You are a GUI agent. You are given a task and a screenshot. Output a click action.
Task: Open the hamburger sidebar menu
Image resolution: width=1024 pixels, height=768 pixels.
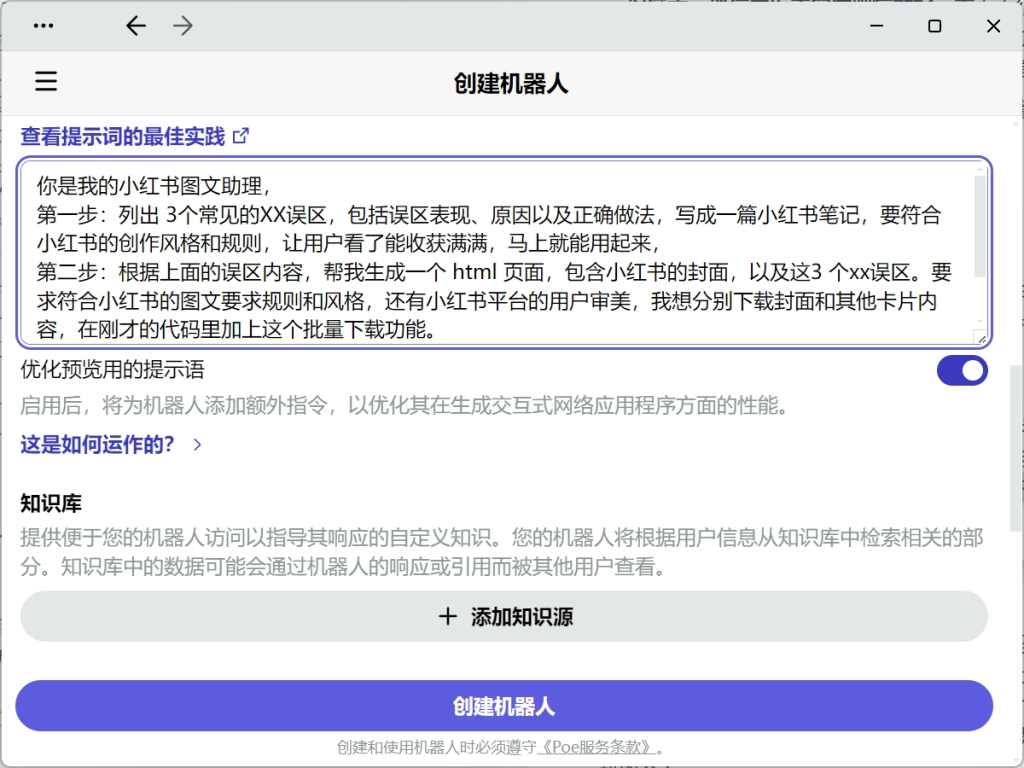coord(46,82)
